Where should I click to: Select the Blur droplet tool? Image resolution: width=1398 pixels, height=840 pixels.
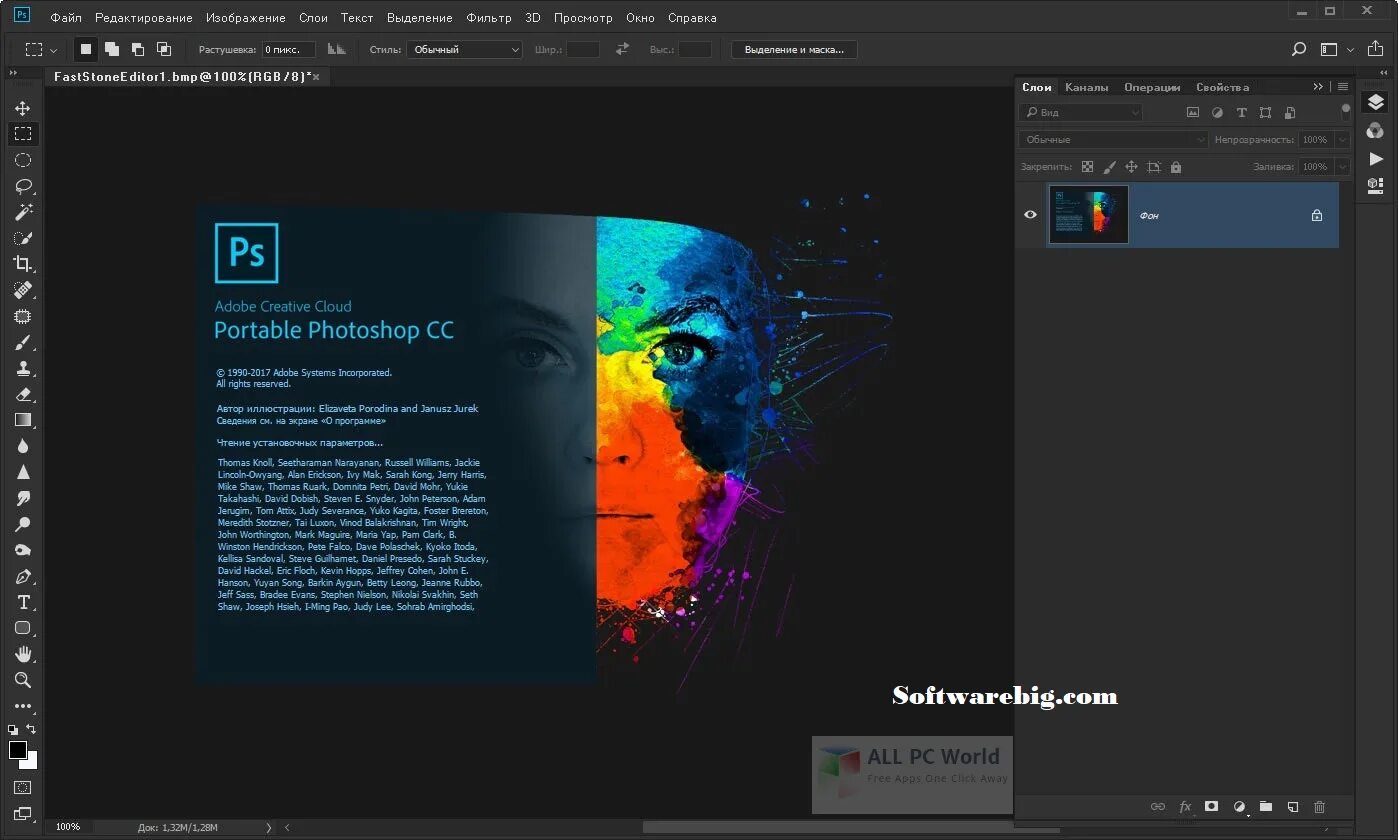click(22, 446)
